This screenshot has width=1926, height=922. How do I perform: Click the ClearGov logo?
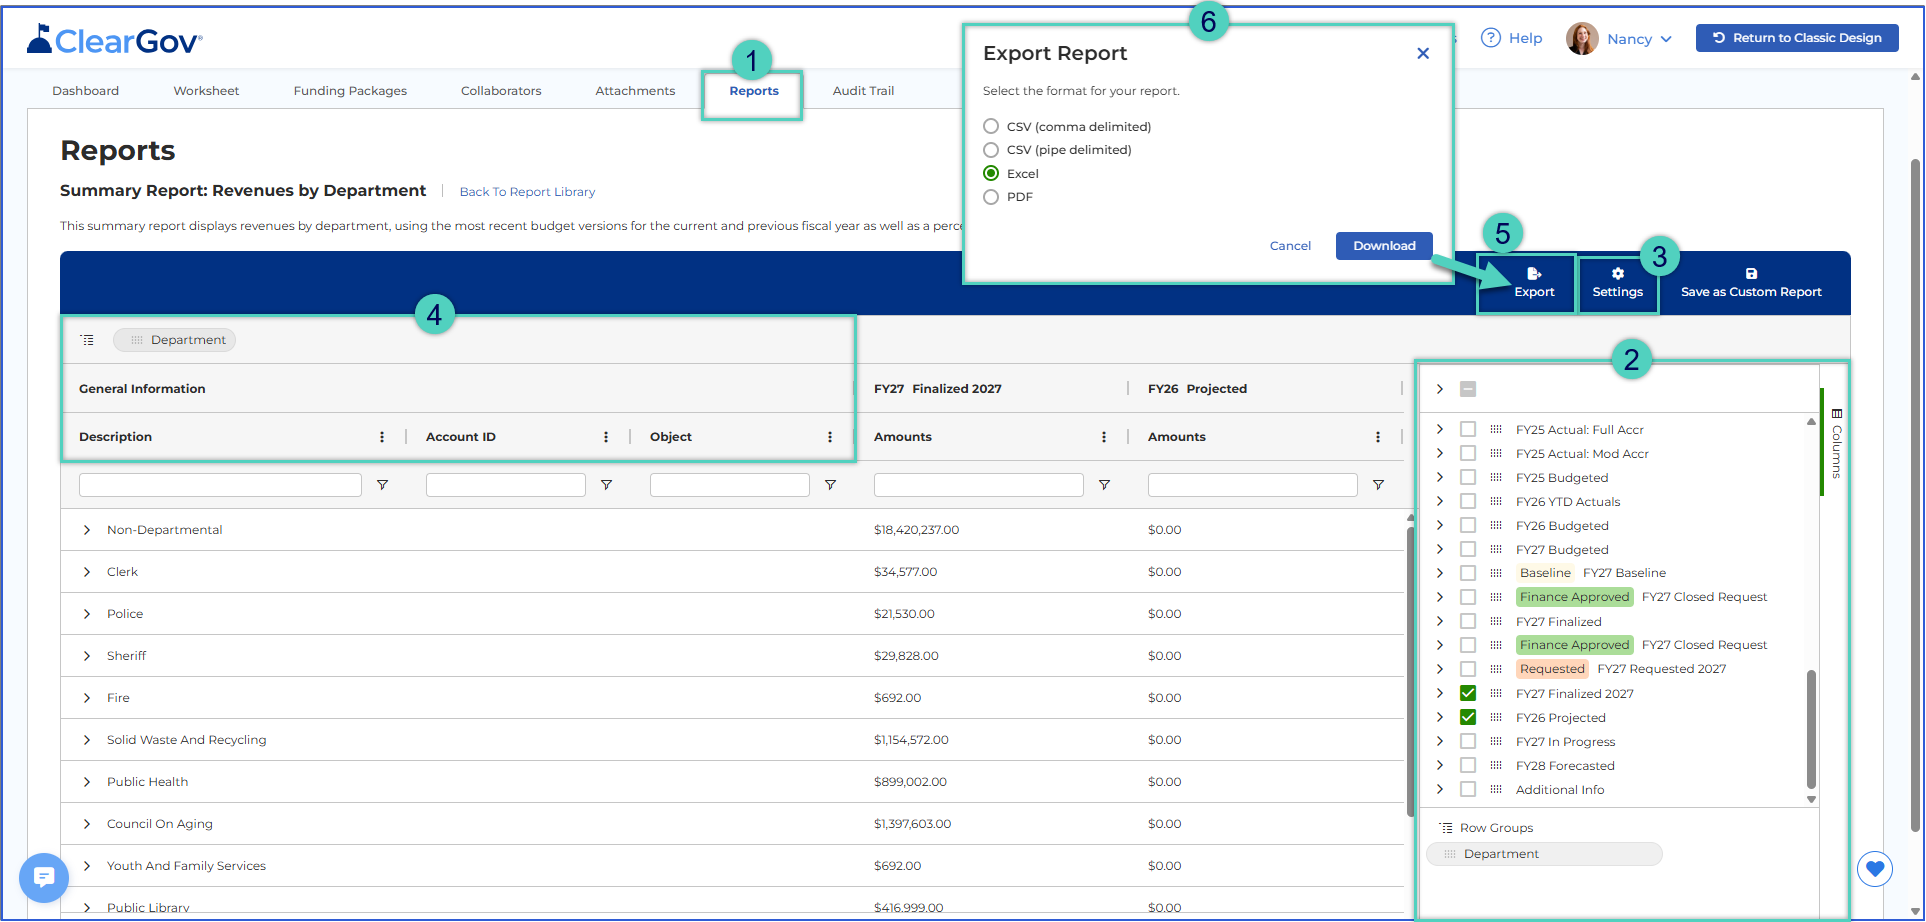coord(114,40)
